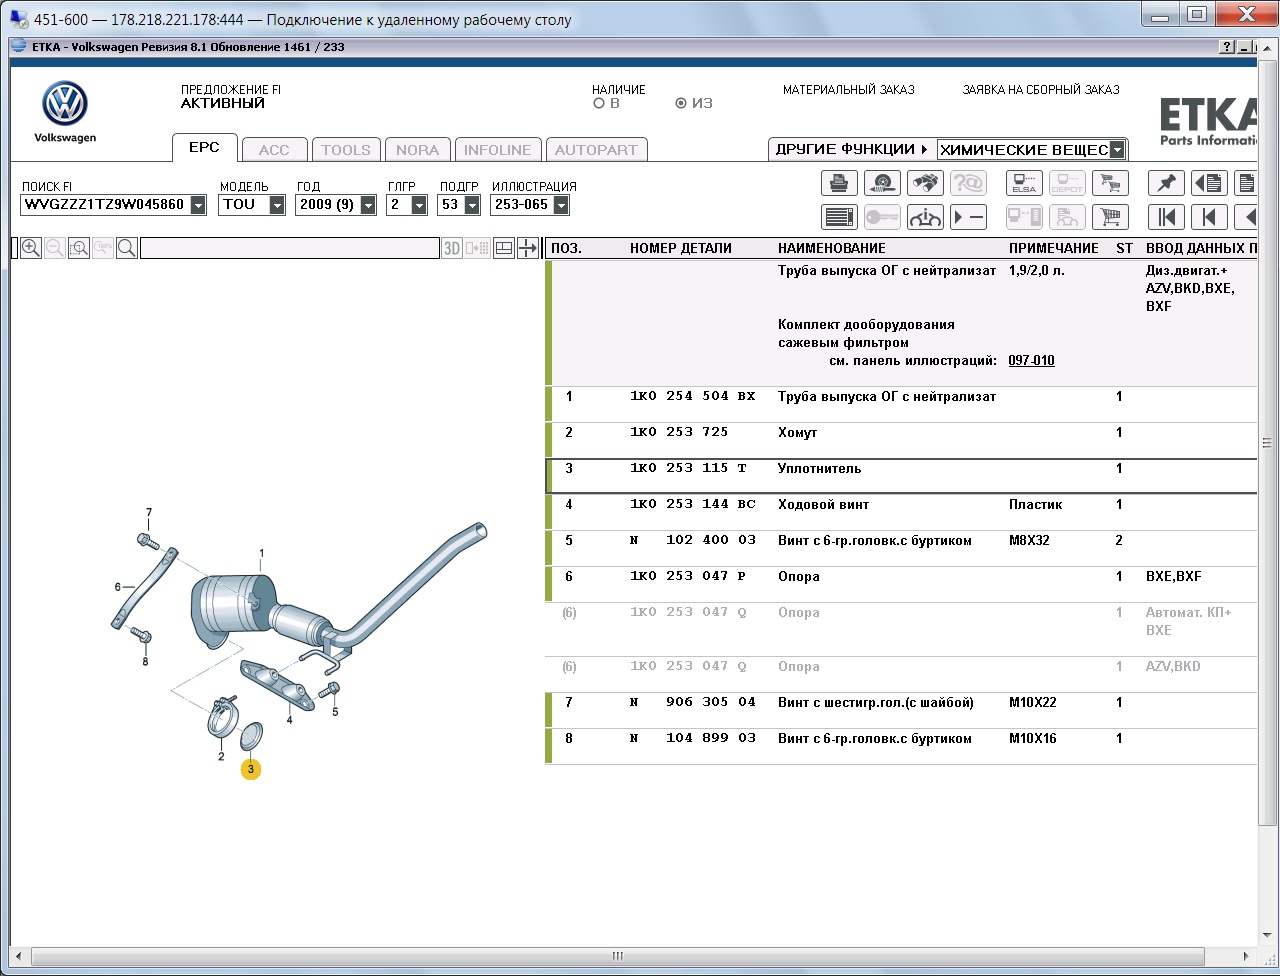Screen dimensions: 1280x976
Task: Click the greyed computer-to-server icon
Action: pyautogui.click(x=1024, y=216)
